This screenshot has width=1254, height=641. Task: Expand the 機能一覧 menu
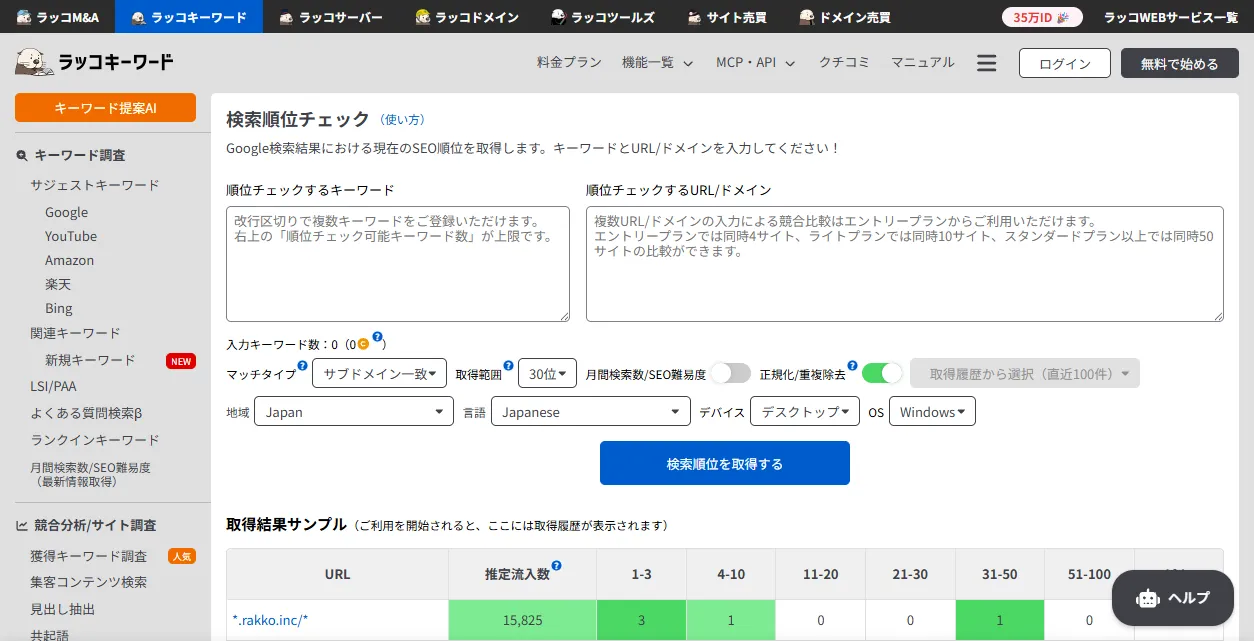pos(657,63)
